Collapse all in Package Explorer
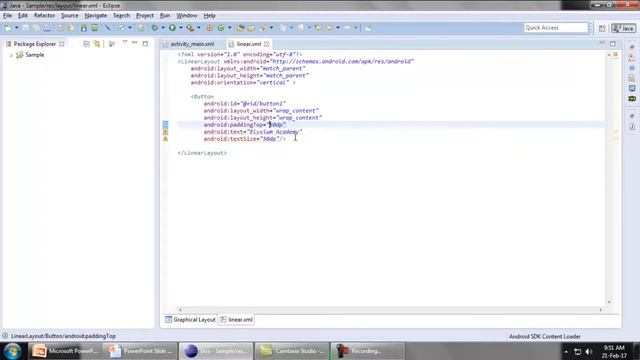Image resolution: width=640 pixels, height=360 pixels. coord(87,44)
